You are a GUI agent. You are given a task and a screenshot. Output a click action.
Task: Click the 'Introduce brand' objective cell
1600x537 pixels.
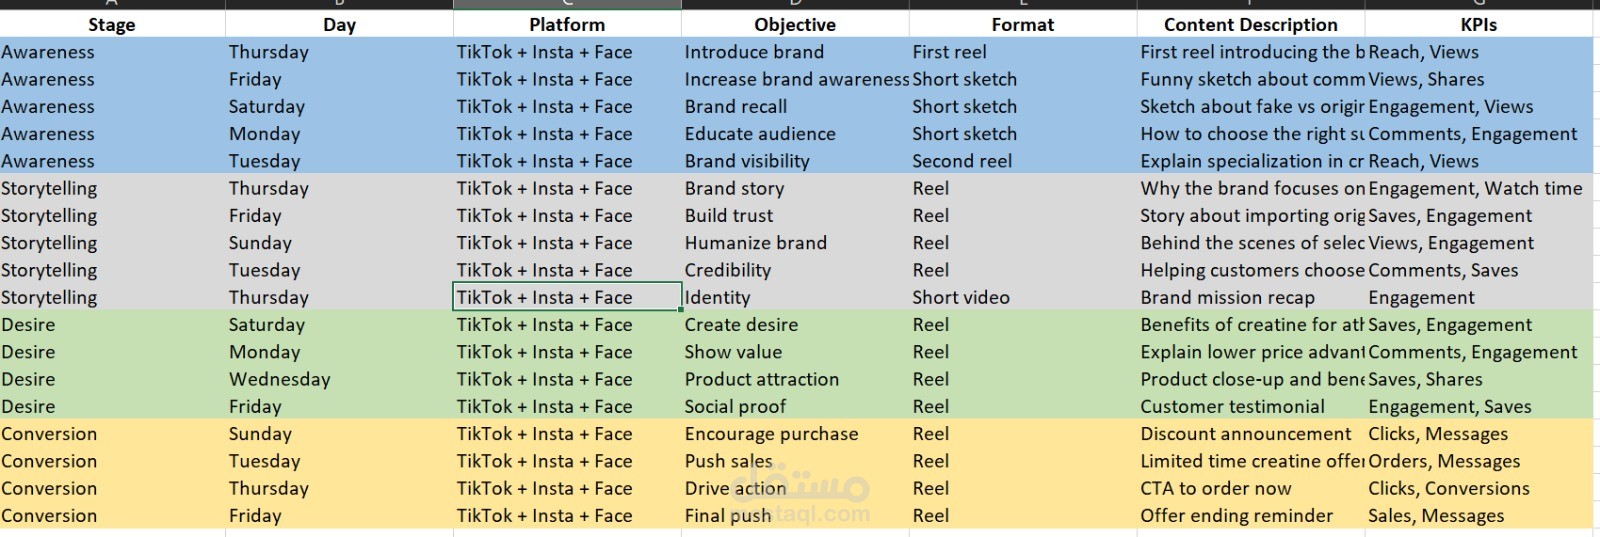795,52
